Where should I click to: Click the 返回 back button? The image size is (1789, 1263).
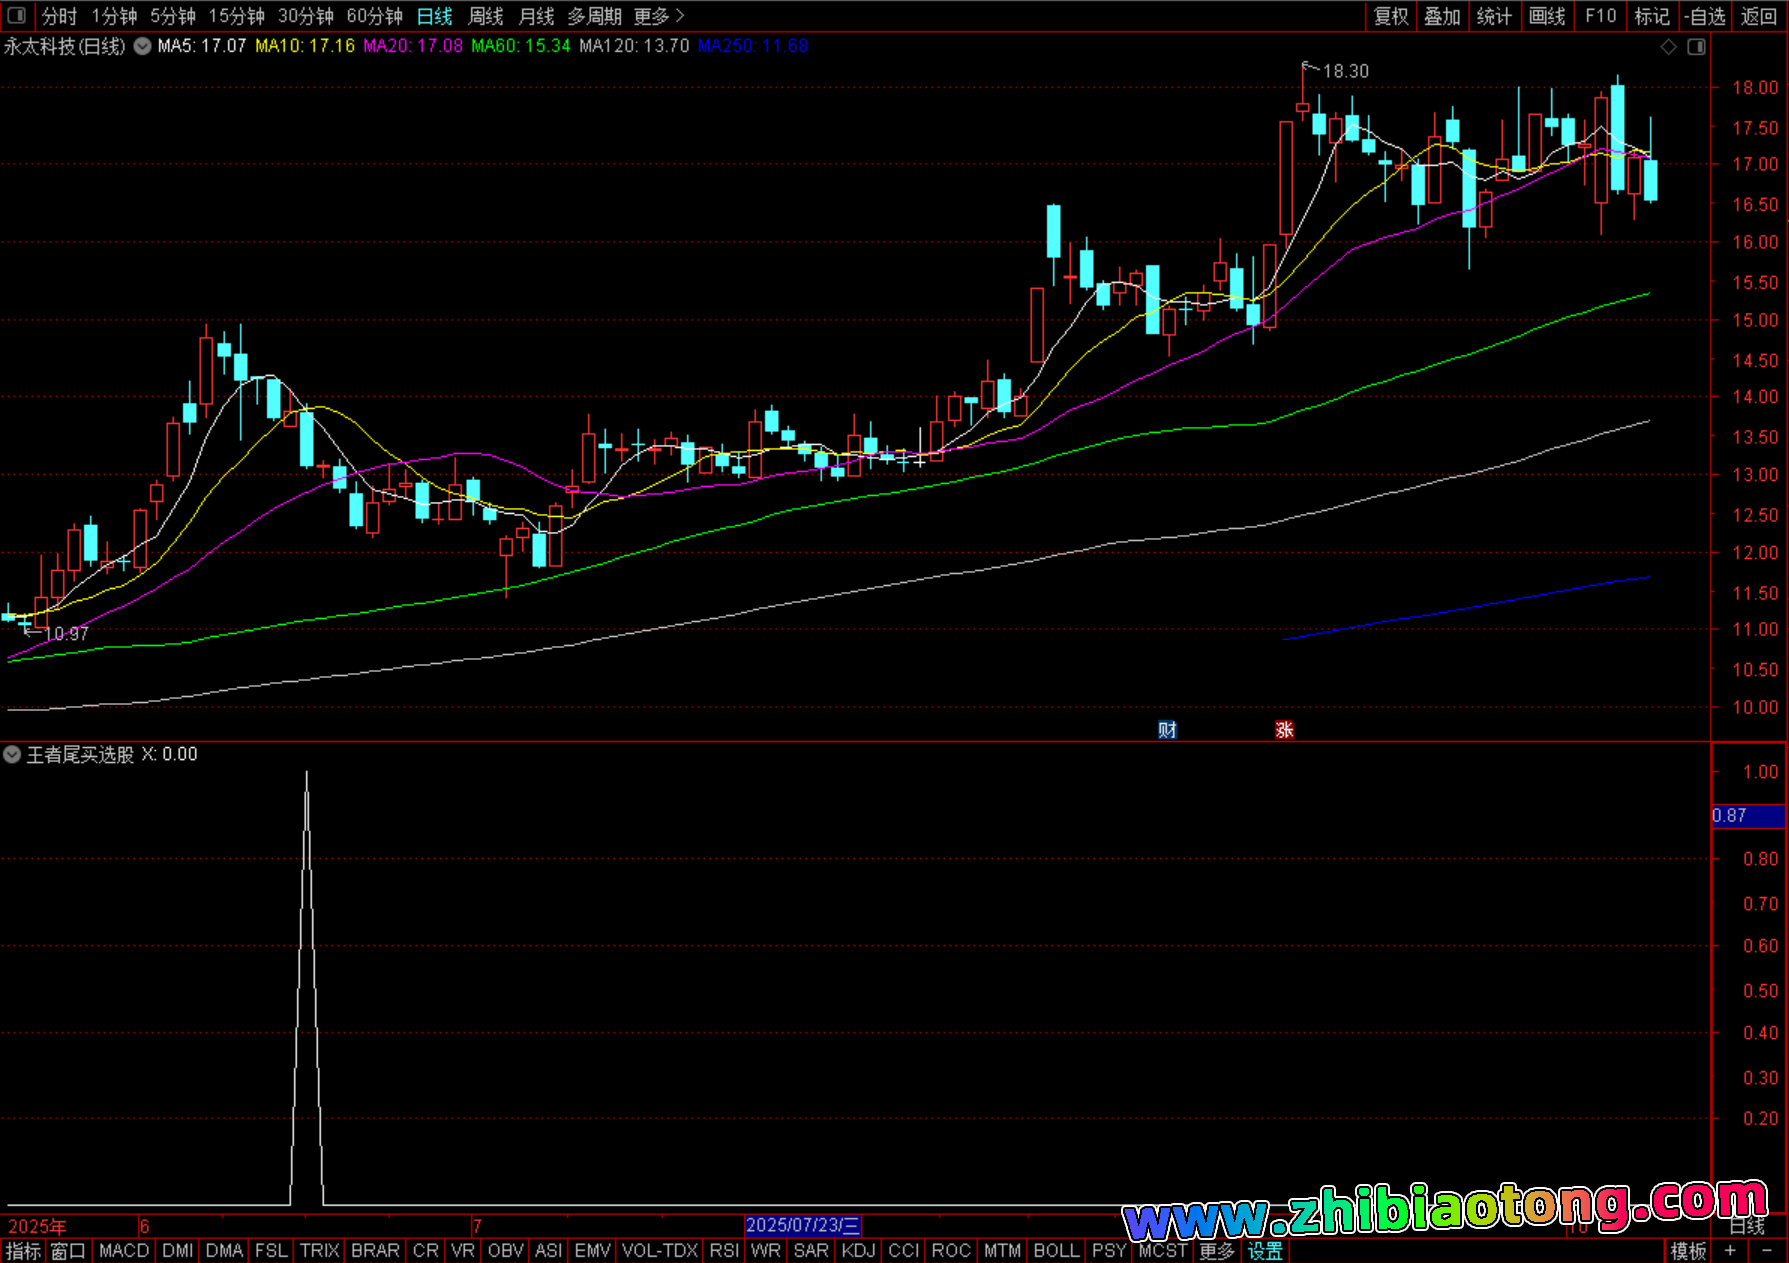1758,16
